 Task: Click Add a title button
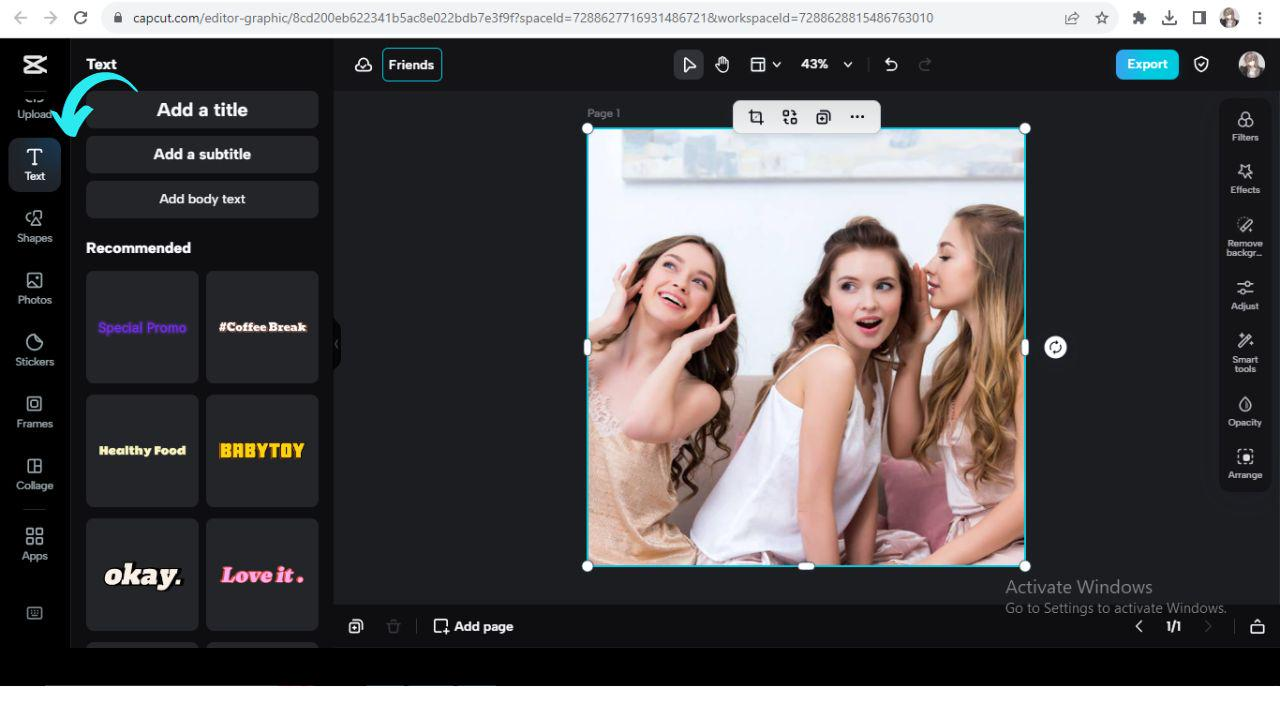click(x=202, y=110)
